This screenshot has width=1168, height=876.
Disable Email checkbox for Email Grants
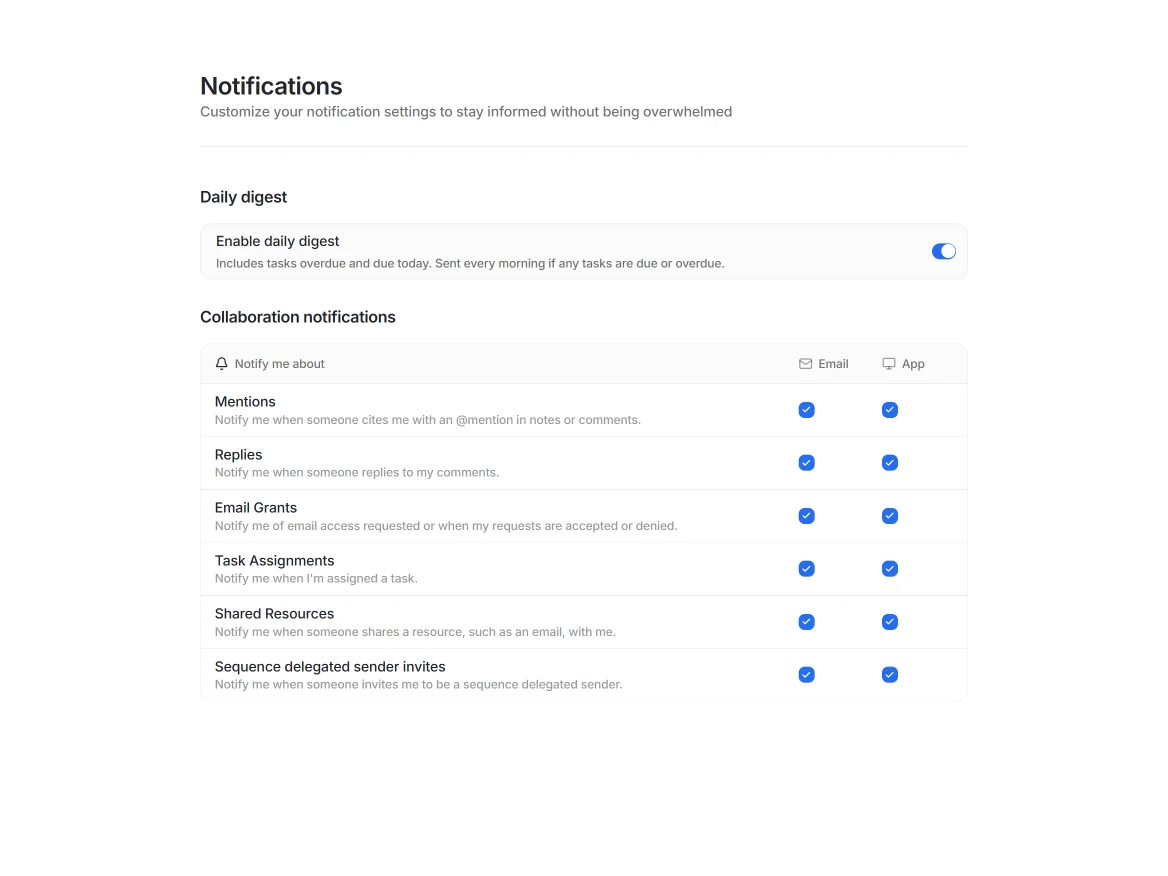pos(806,516)
